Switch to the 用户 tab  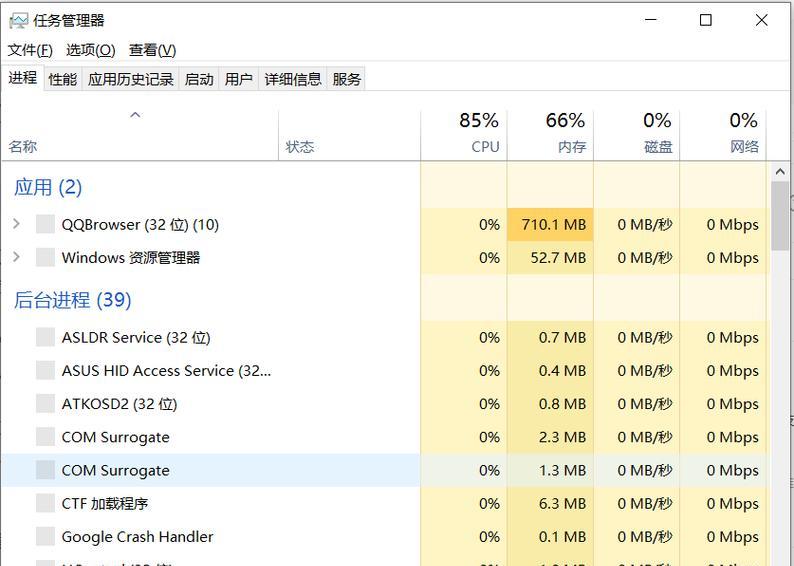(x=239, y=79)
